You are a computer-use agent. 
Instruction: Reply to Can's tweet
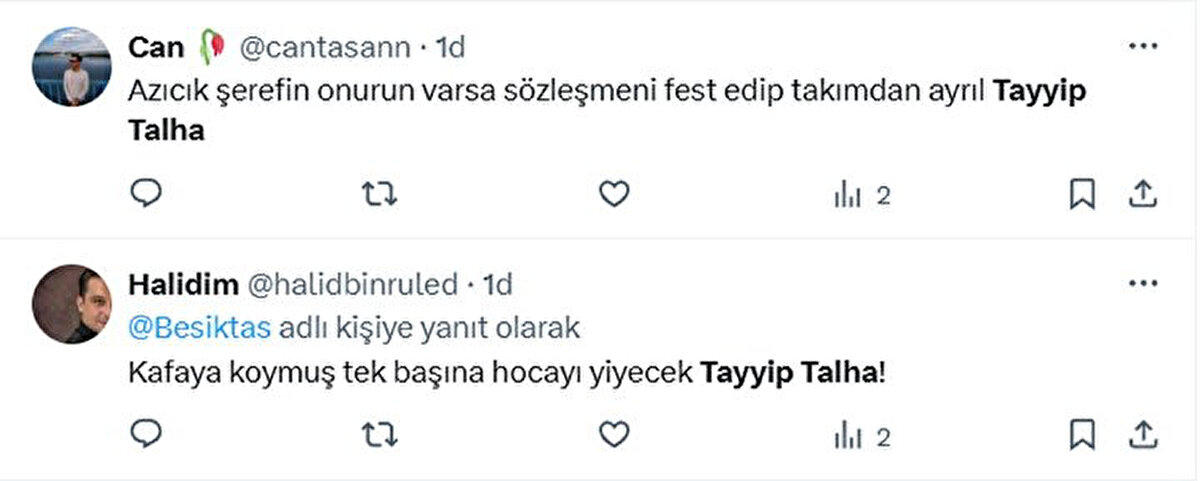146,194
